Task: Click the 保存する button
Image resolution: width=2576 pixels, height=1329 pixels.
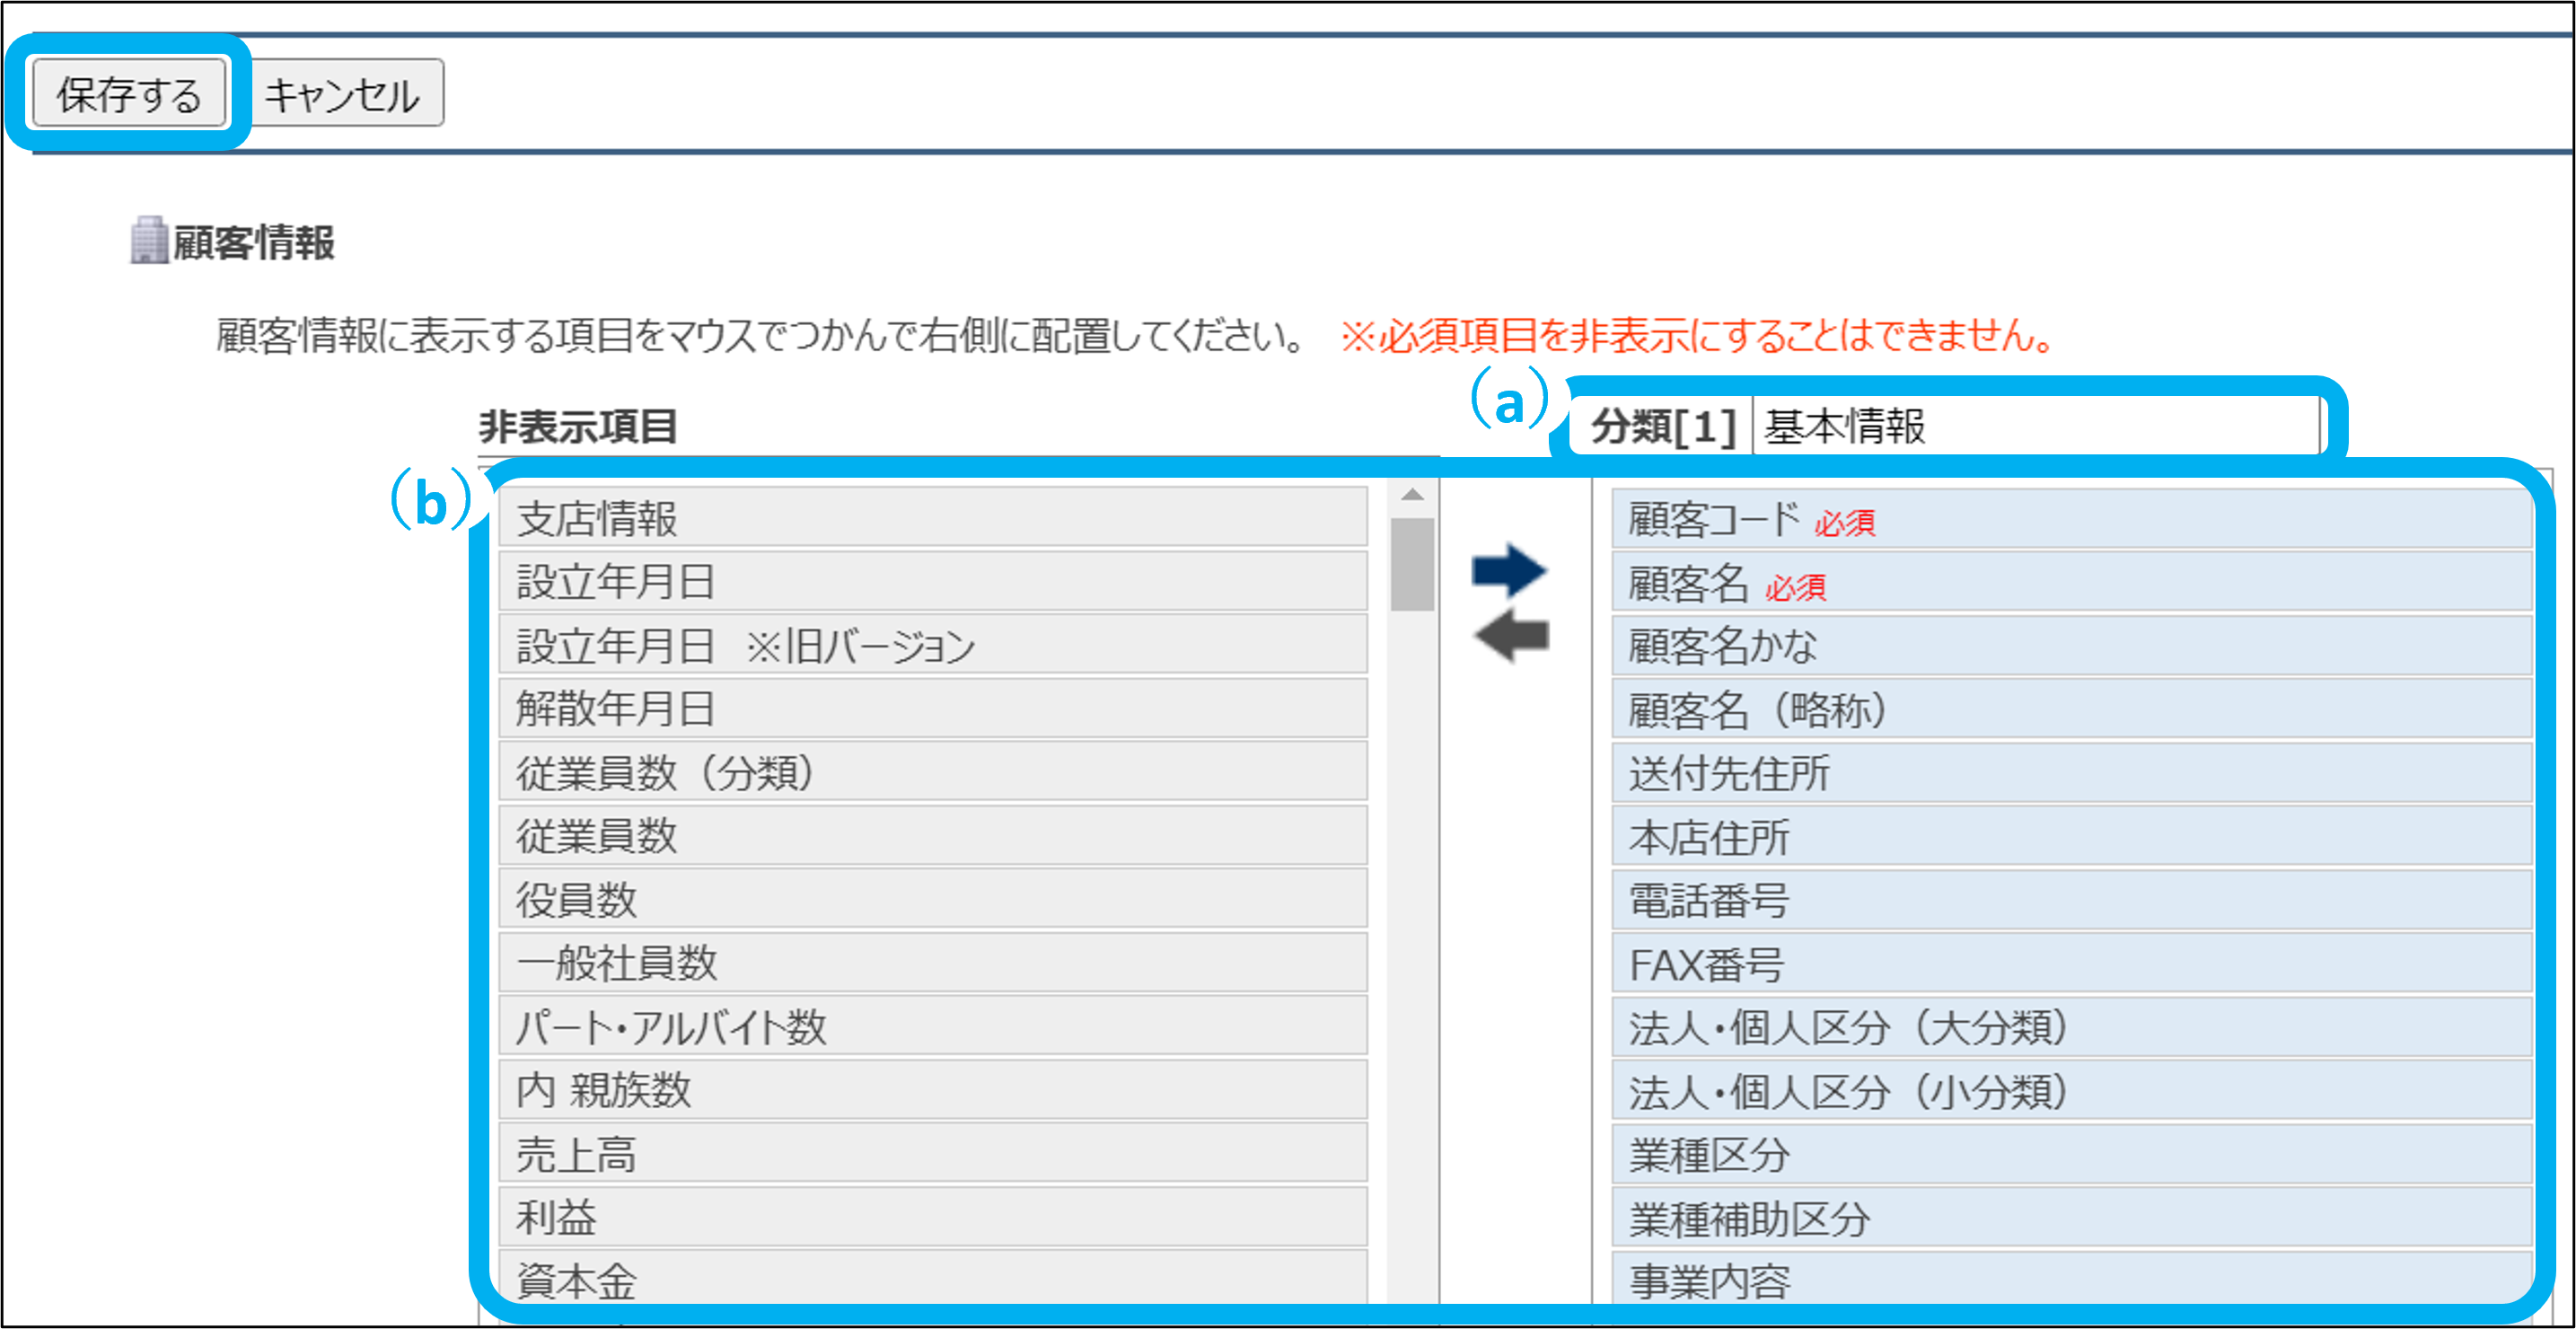Action: click(x=129, y=94)
